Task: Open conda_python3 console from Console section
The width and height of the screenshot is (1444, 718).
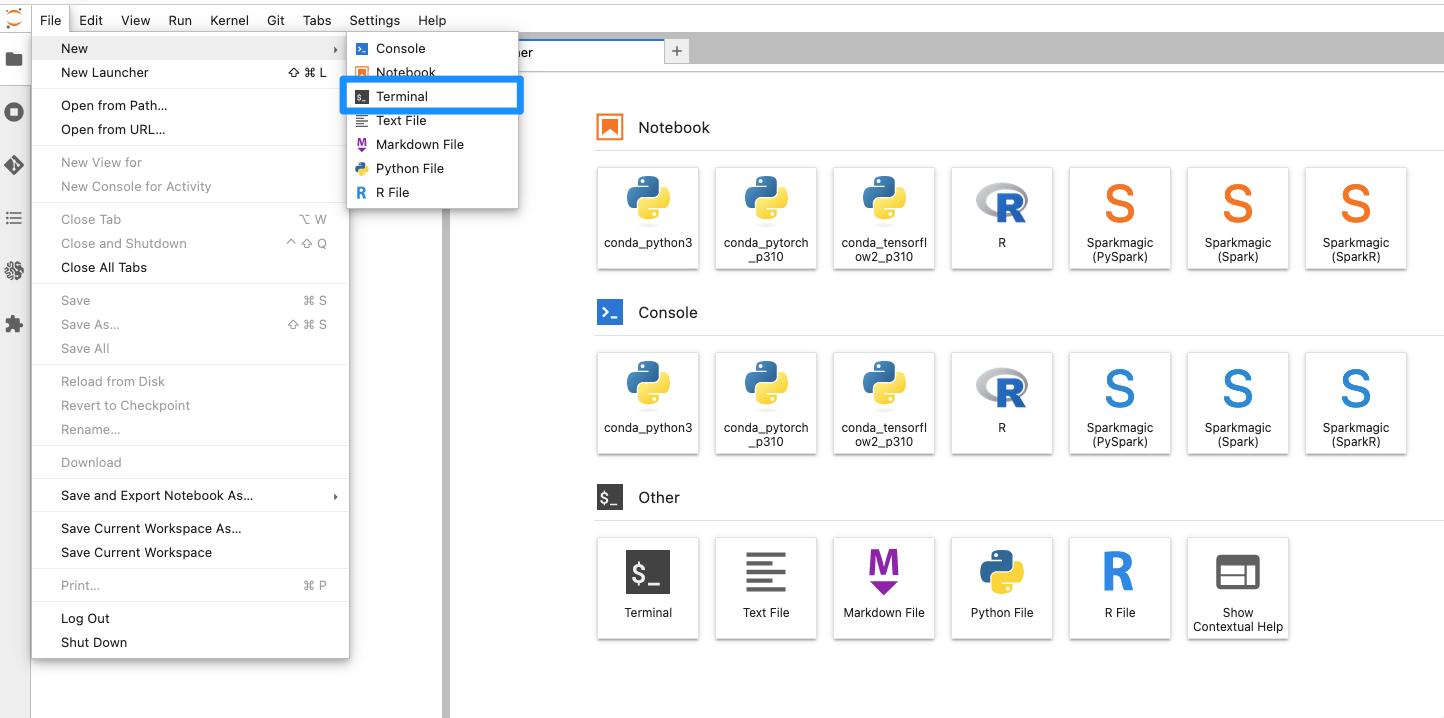Action: click(x=648, y=403)
